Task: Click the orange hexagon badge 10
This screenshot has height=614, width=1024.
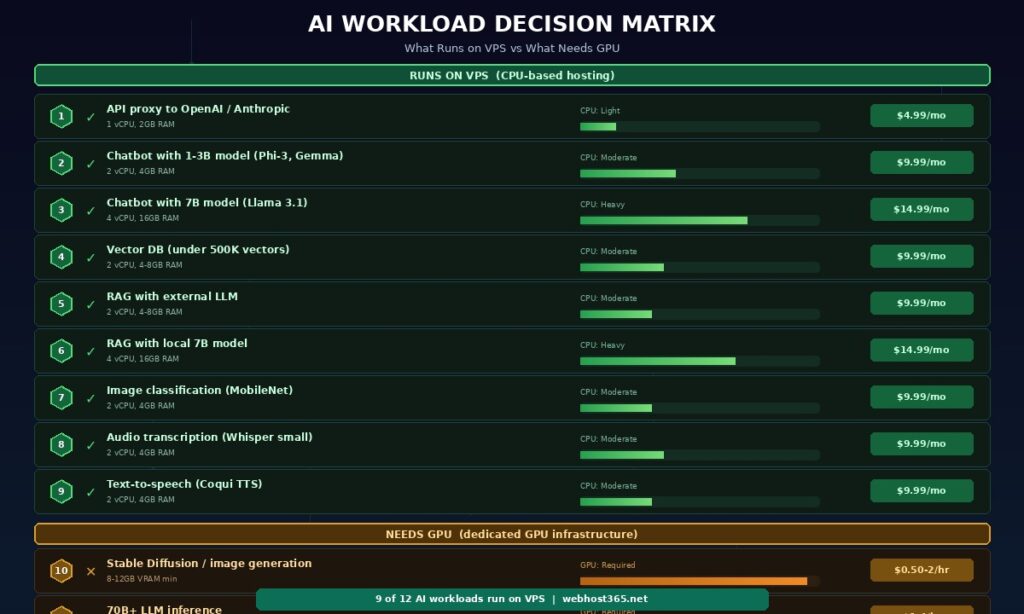Action: (61, 570)
